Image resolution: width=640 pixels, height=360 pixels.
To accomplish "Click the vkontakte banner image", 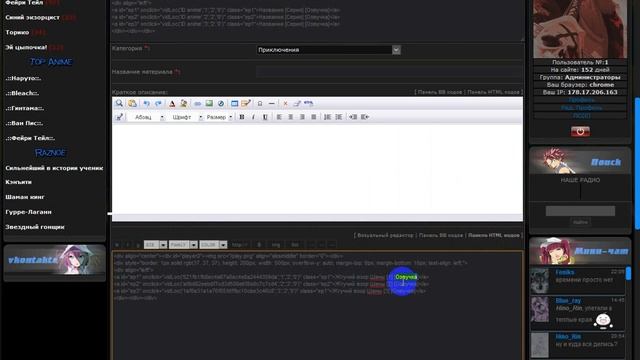I will coord(55,260).
